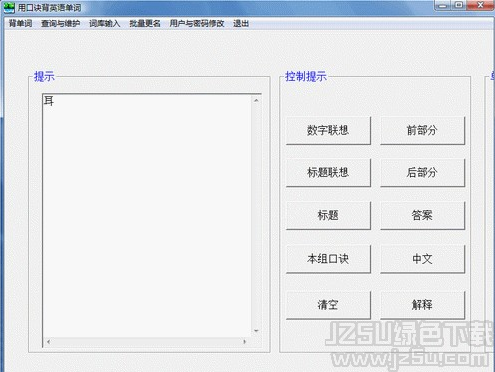Show the 标题 hint

[x=328, y=215]
